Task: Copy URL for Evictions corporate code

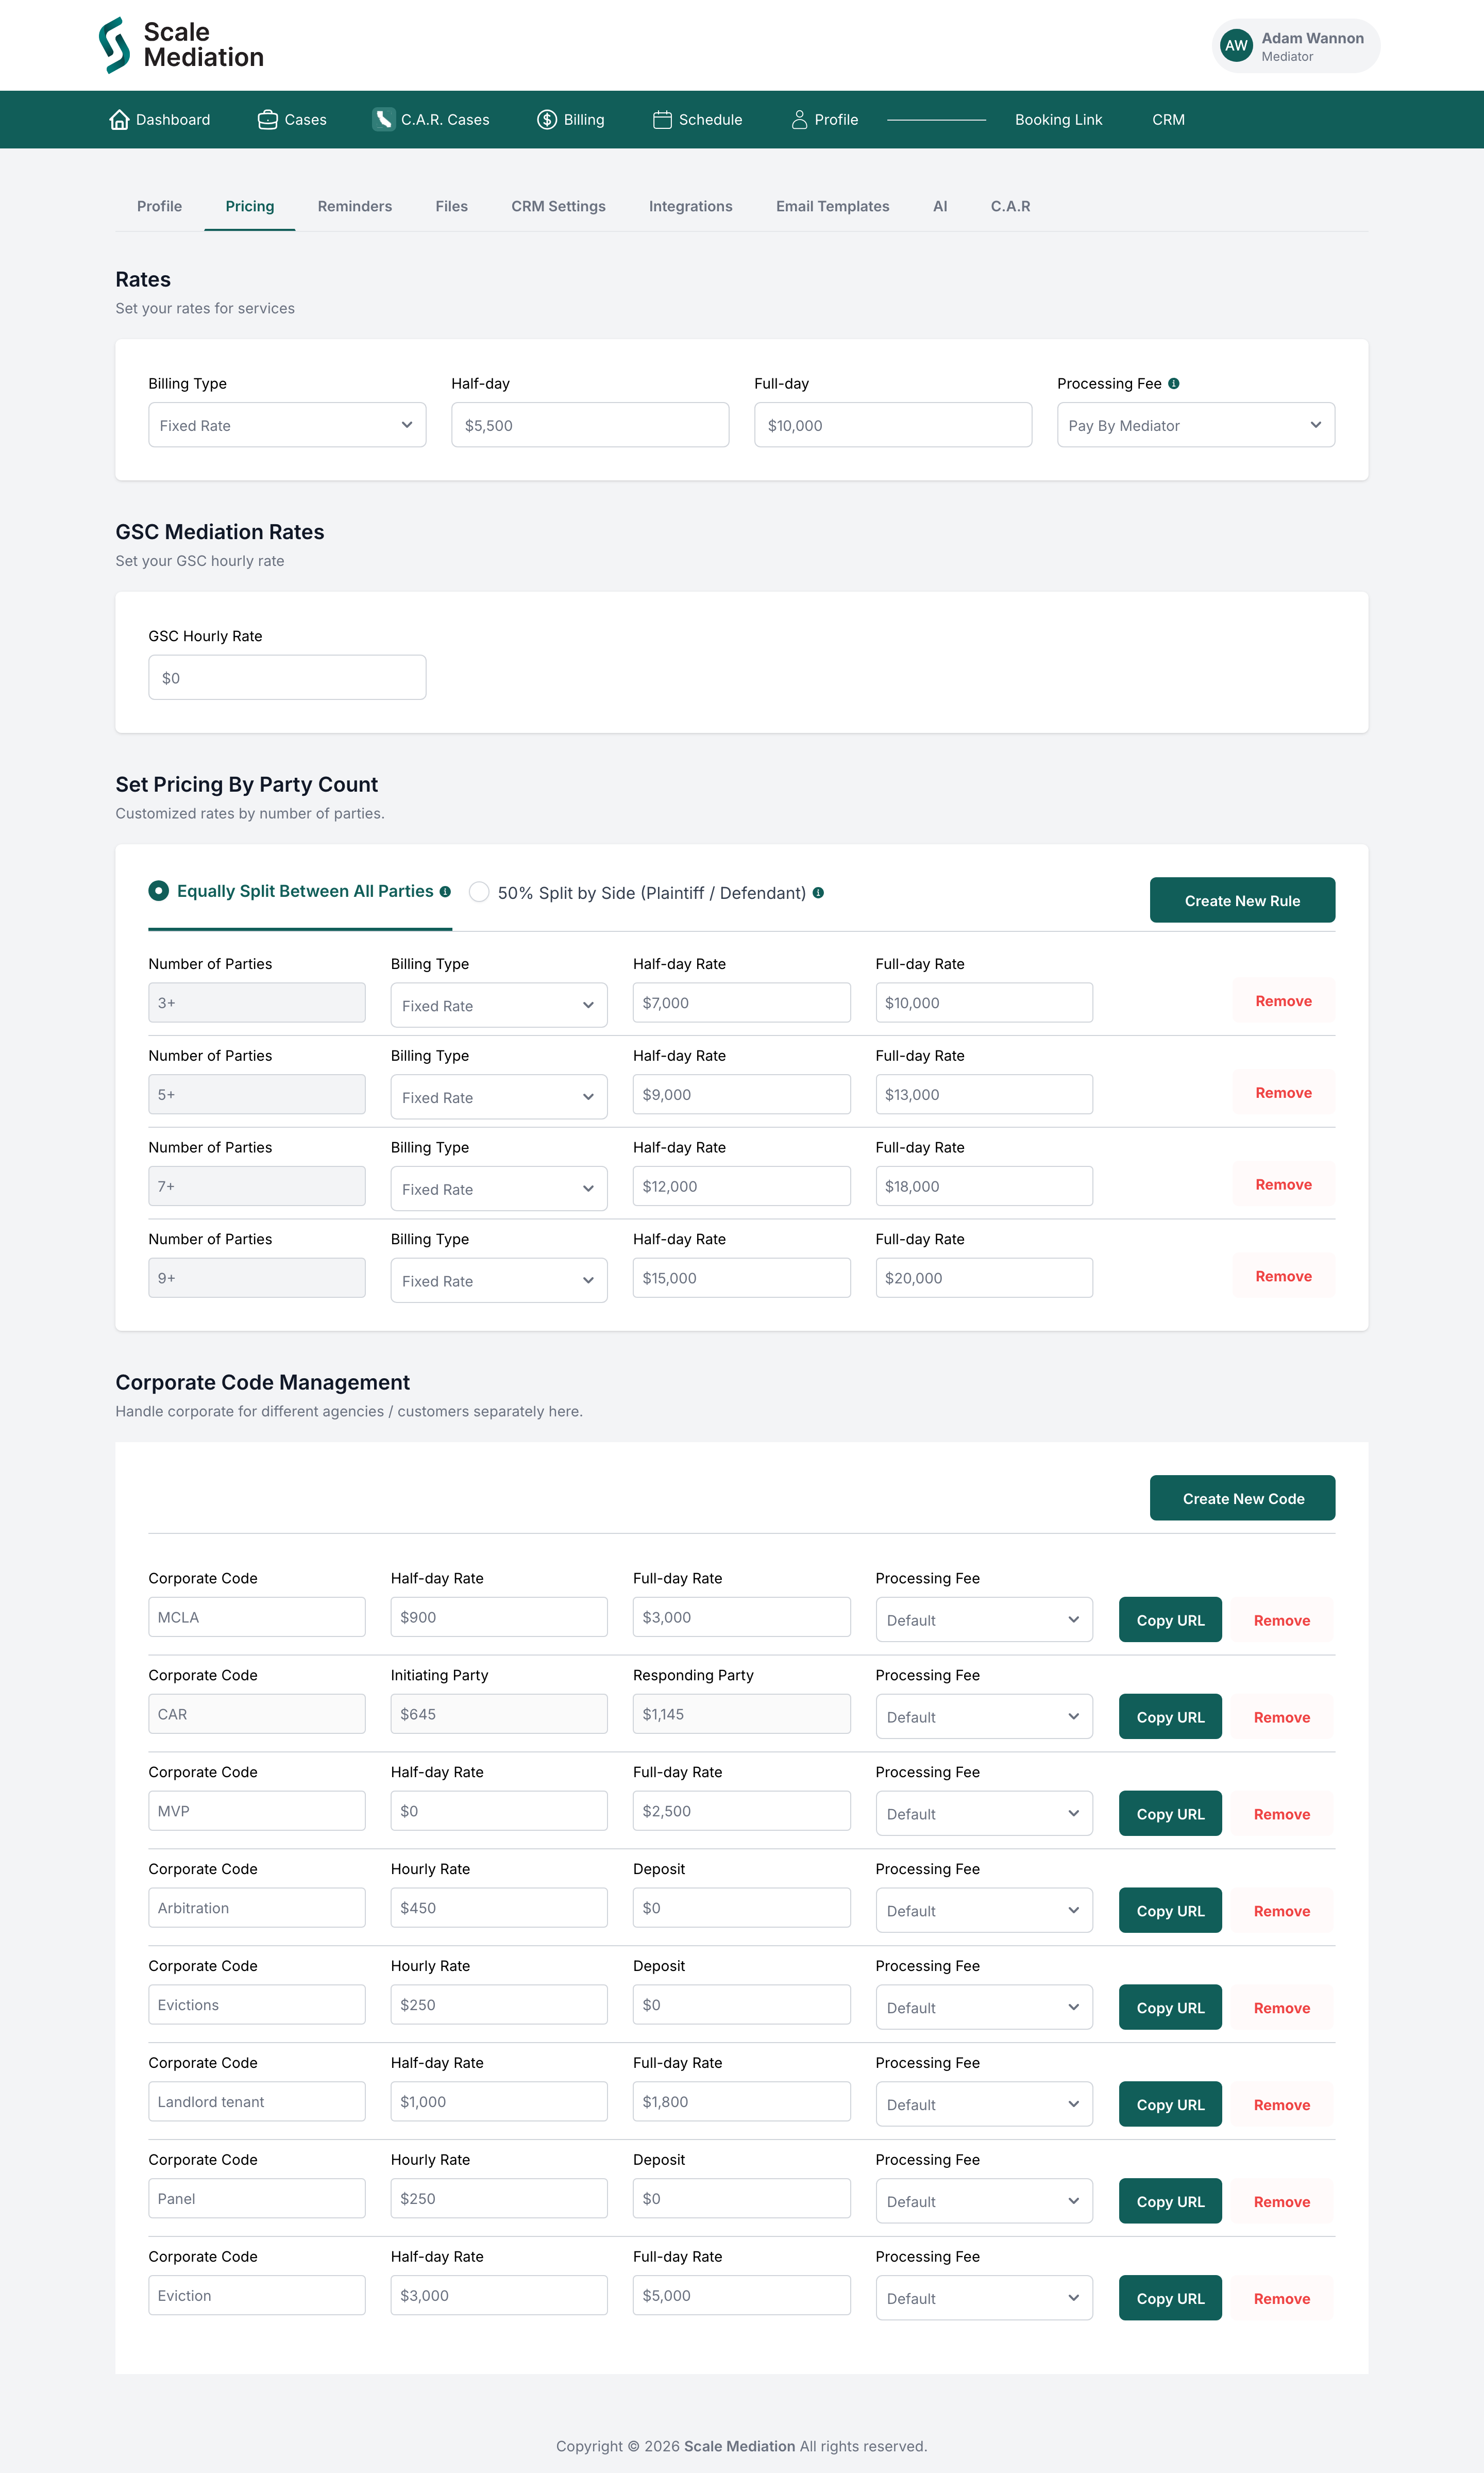Action: pos(1170,2008)
